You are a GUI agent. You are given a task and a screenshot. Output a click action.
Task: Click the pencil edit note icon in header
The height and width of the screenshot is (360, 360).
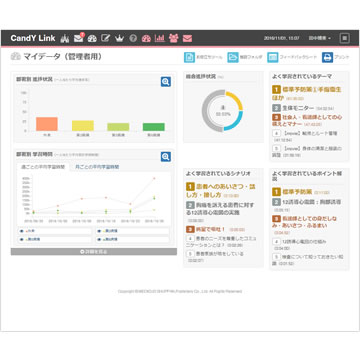click(106, 38)
